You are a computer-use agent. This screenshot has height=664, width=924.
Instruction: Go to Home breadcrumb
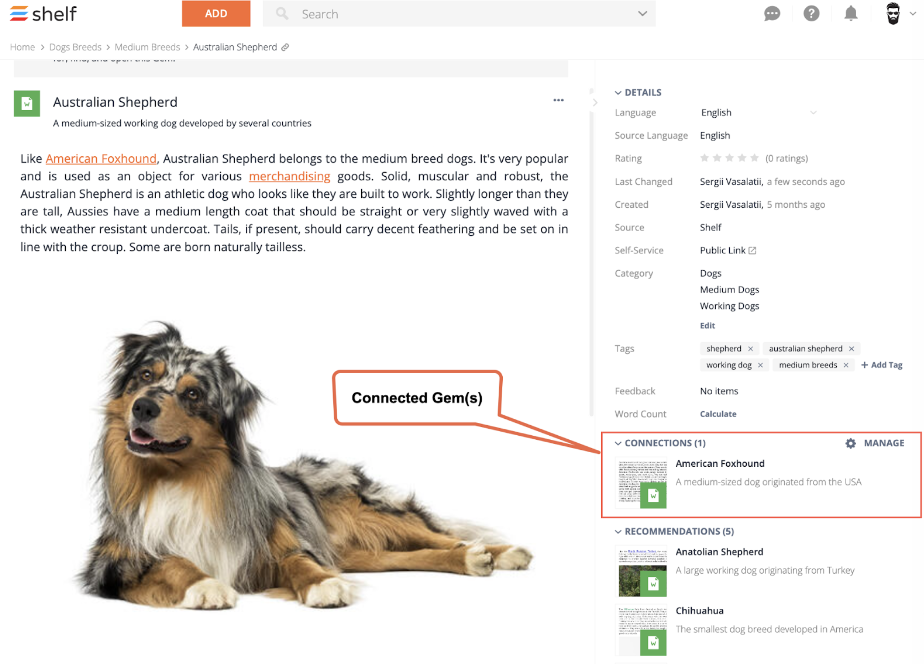coord(22,47)
